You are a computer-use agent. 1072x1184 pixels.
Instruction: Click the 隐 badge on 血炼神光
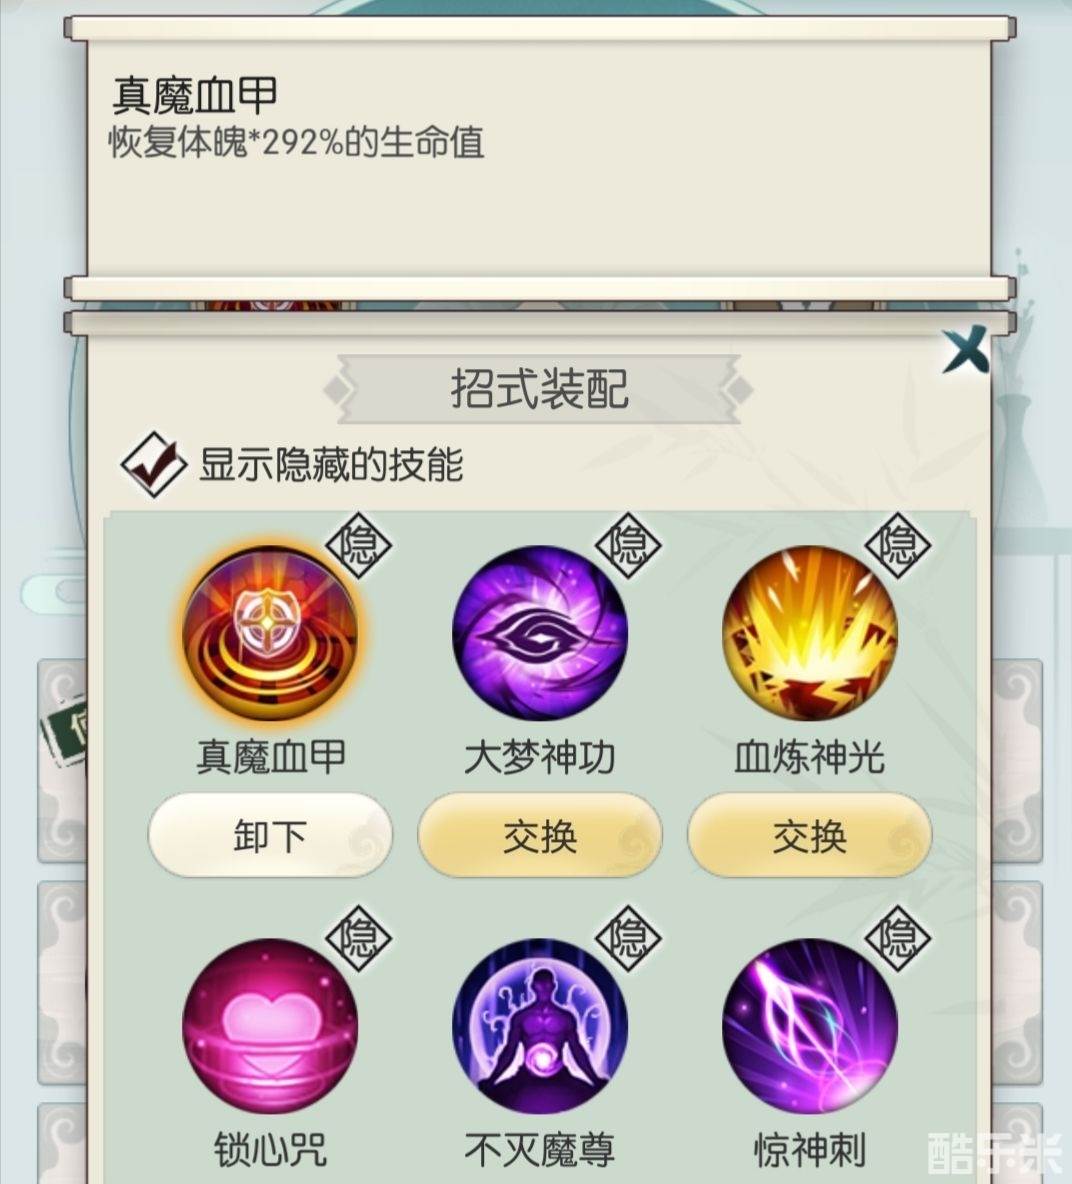tap(898, 544)
